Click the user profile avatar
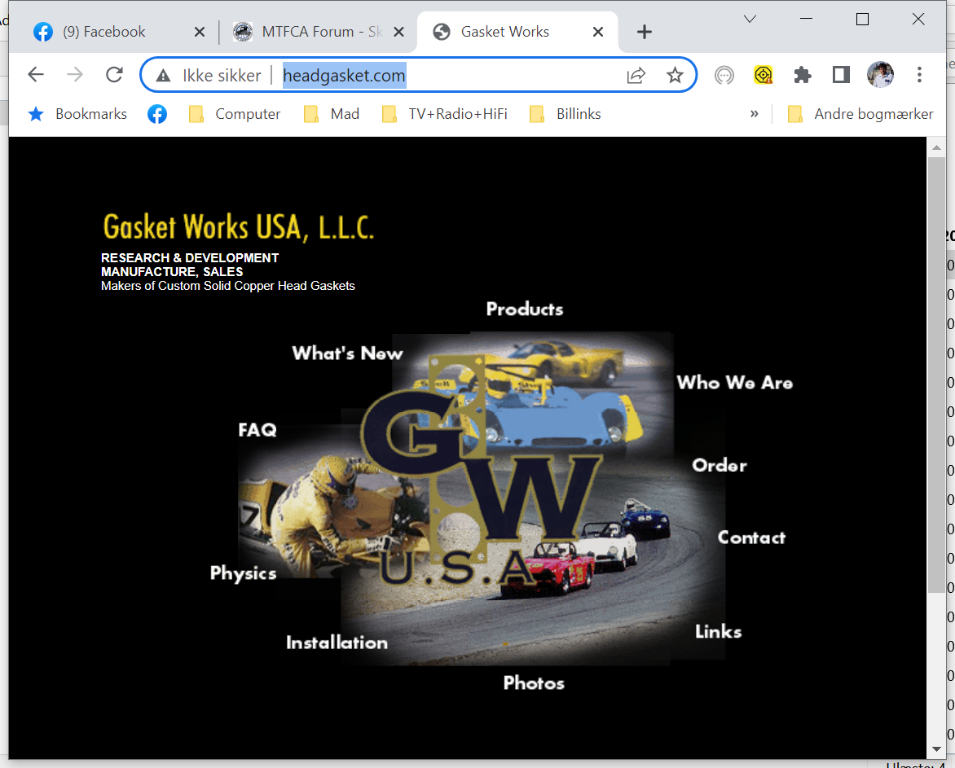 click(880, 75)
